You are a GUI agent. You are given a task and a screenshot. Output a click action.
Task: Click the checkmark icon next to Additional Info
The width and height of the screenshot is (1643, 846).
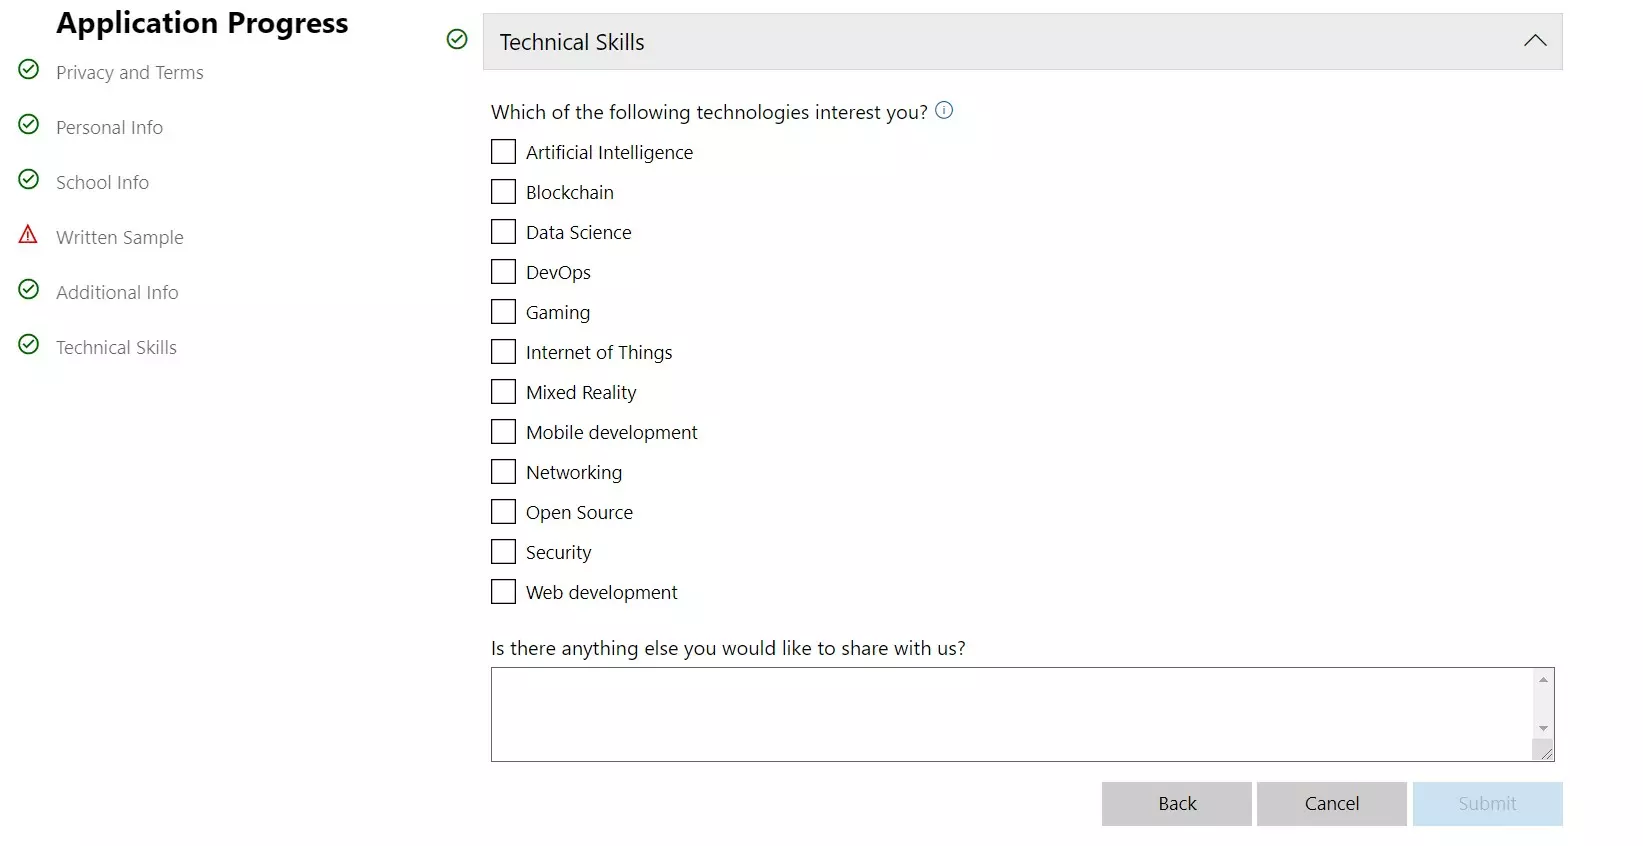29,289
